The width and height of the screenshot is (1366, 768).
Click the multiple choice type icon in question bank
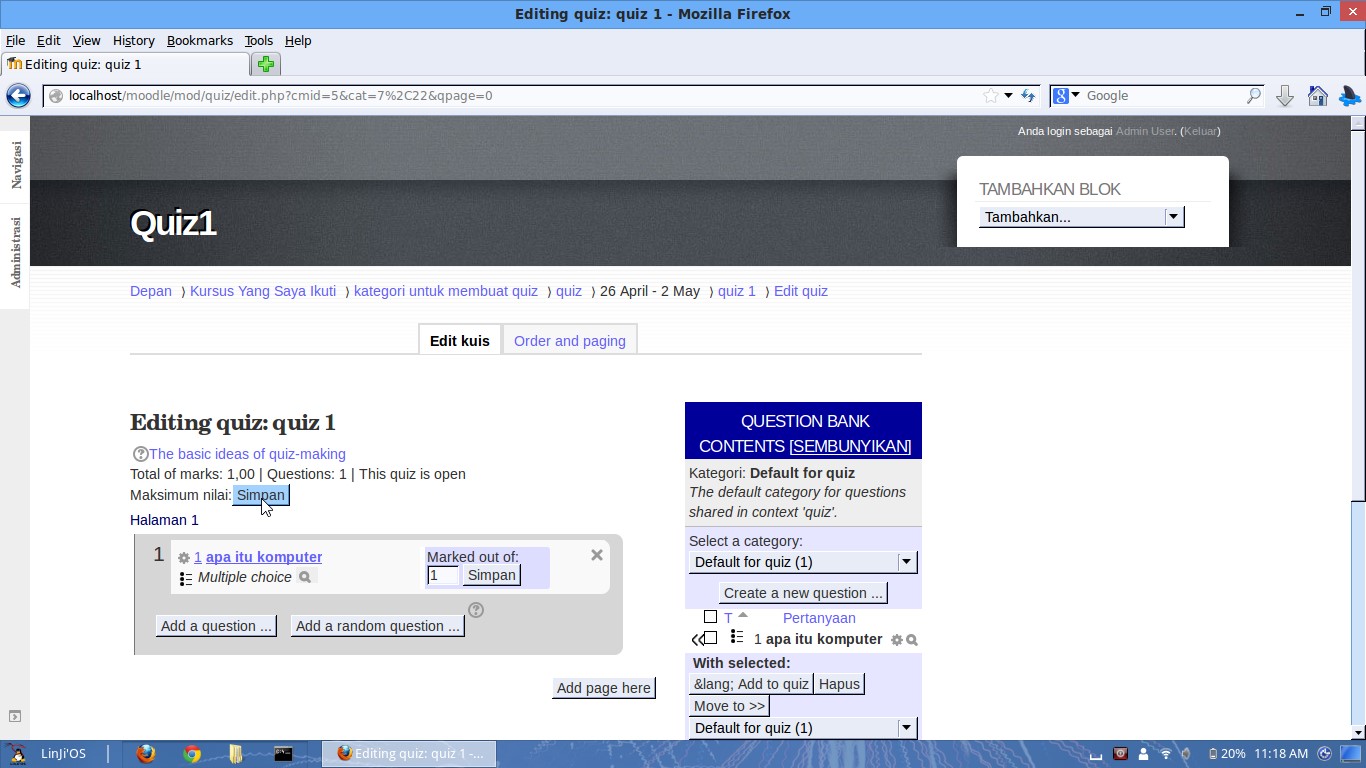tap(737, 637)
